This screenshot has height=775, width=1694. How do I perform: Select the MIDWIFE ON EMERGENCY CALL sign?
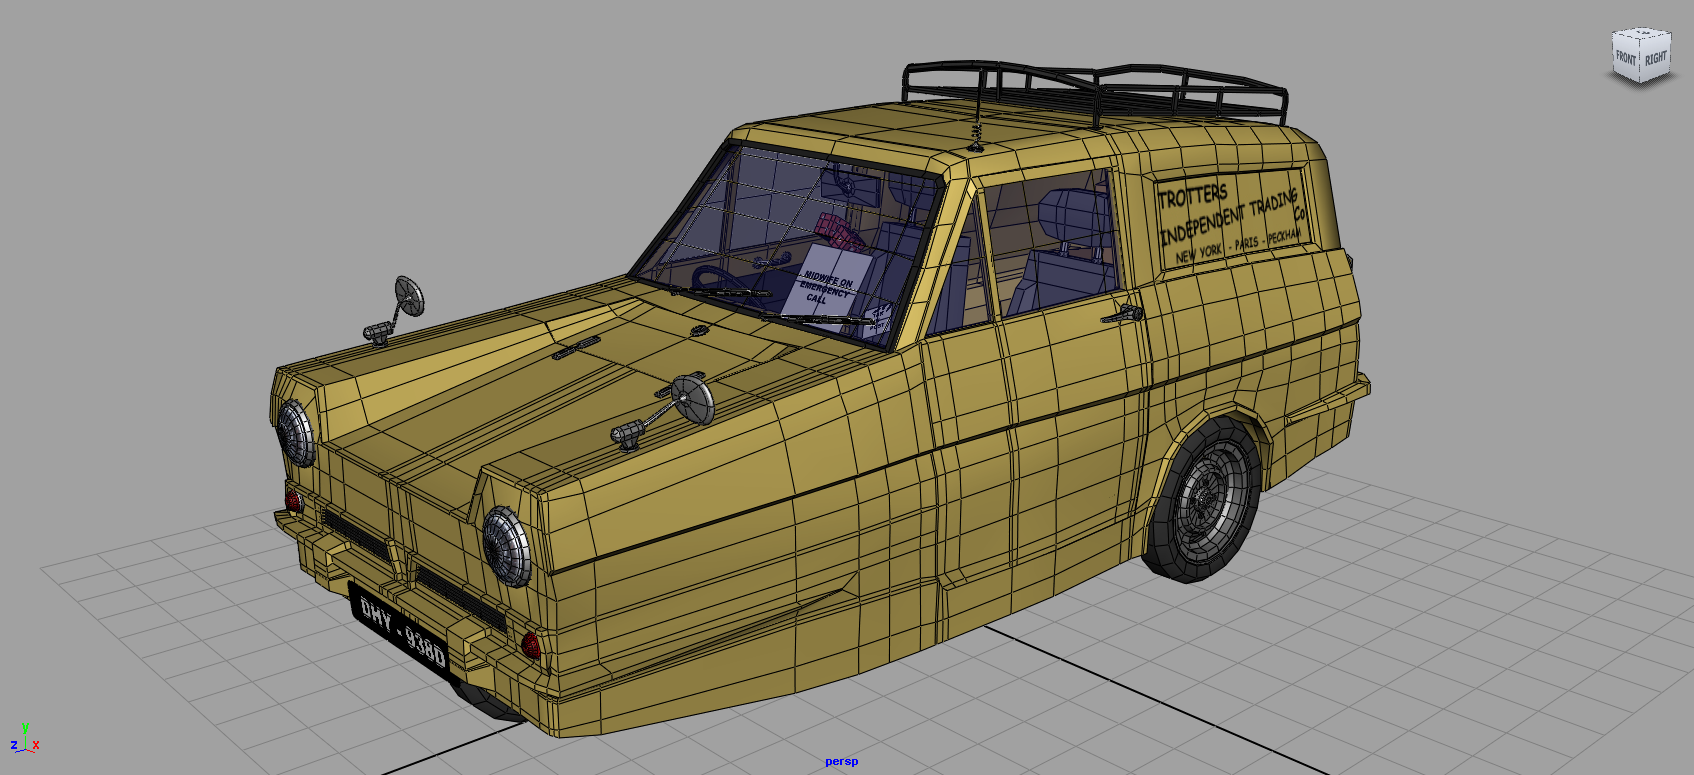pyautogui.click(x=826, y=290)
